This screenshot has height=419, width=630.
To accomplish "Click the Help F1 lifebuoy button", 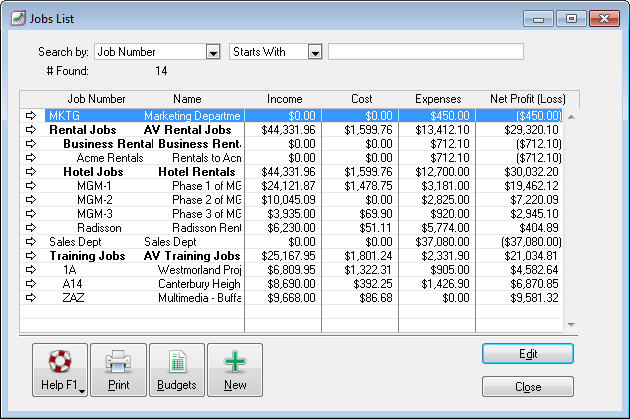I will [60, 370].
